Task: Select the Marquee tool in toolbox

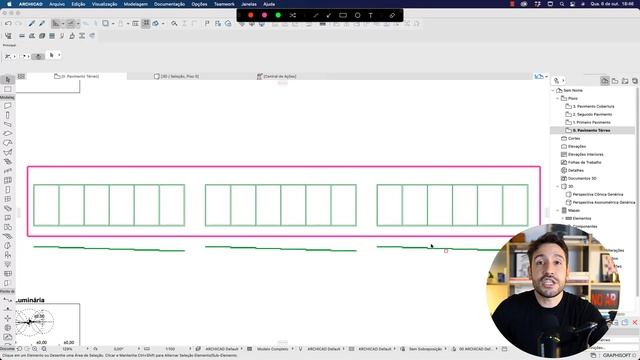Action: point(7,89)
